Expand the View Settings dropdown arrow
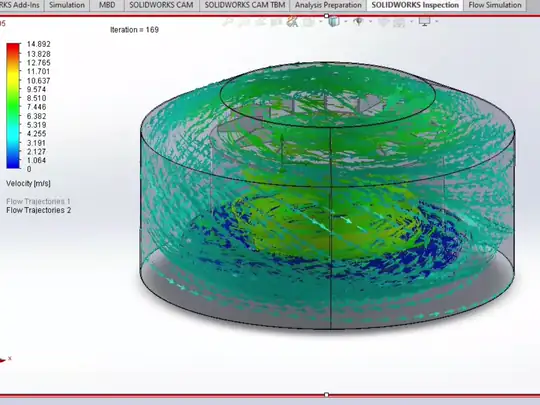540x405 pixels. (437, 22)
